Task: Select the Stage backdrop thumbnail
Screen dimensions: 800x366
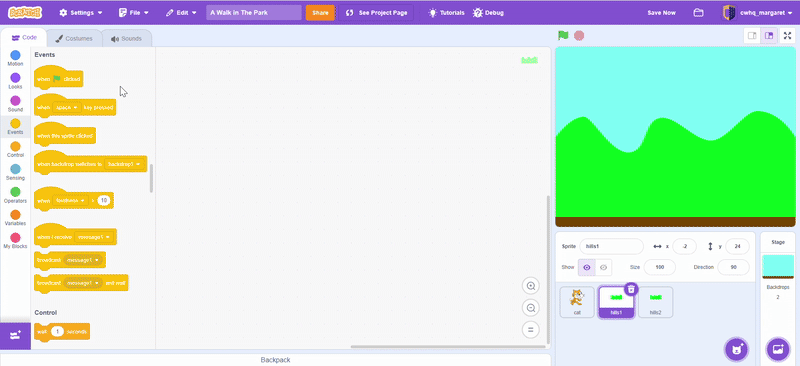Action: tap(778, 267)
